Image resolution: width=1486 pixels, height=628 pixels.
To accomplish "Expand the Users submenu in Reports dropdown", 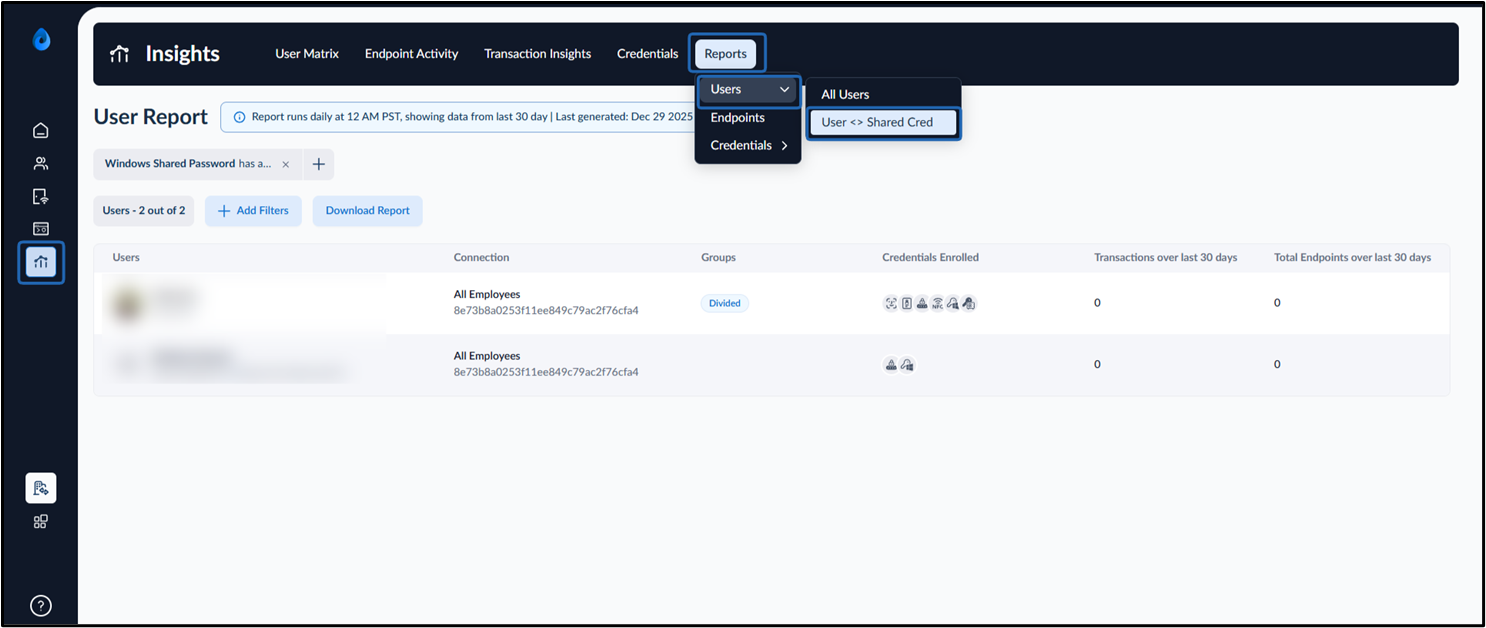I will tap(748, 90).
